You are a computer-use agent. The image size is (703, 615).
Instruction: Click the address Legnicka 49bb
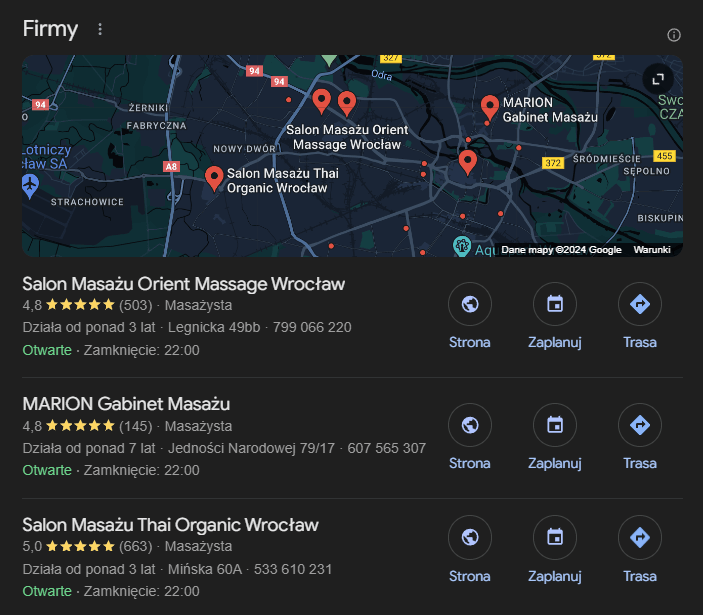(214, 328)
